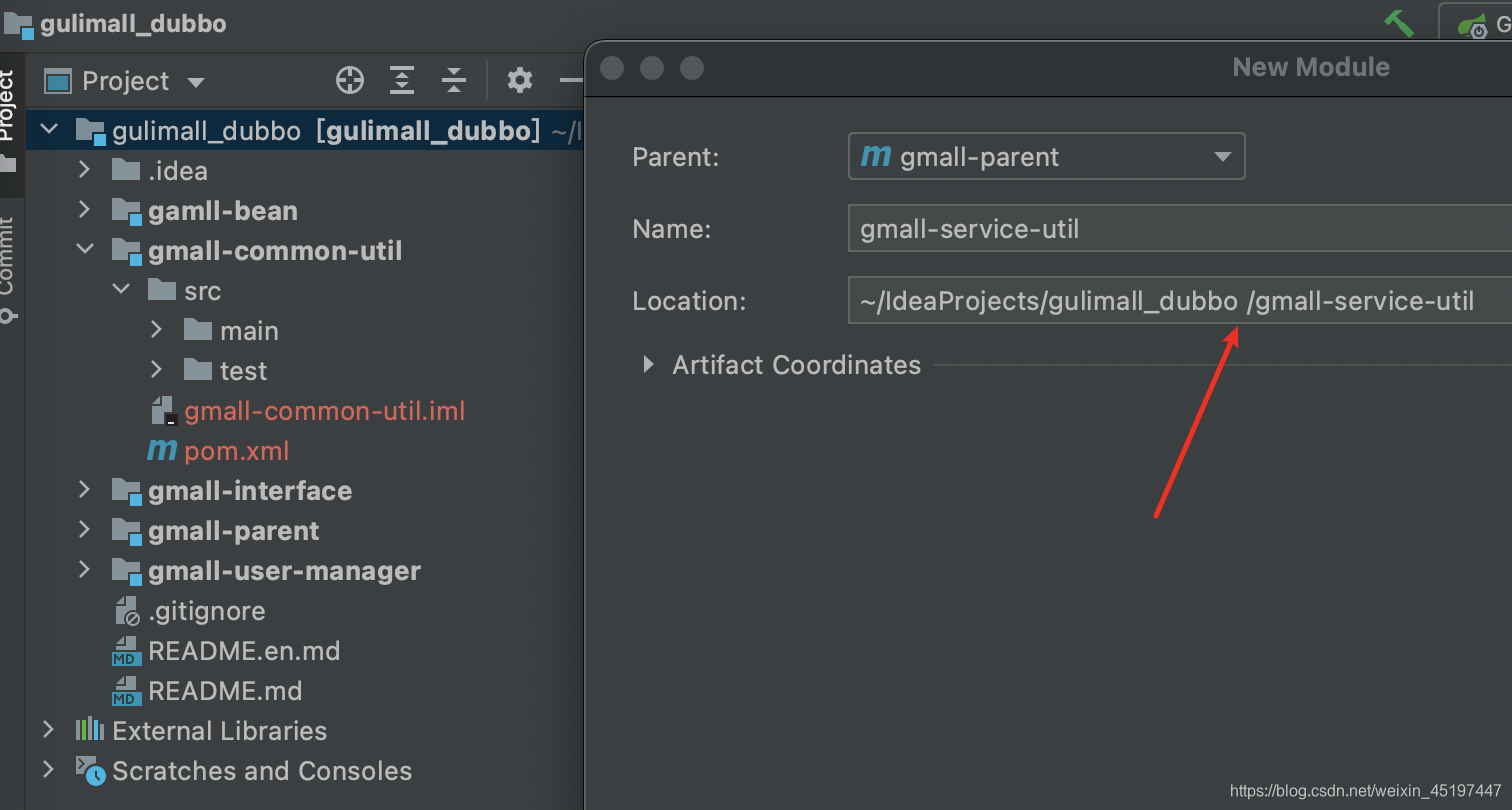Click the .gitignore file icon
The height and width of the screenshot is (810, 1512).
[x=126, y=611]
